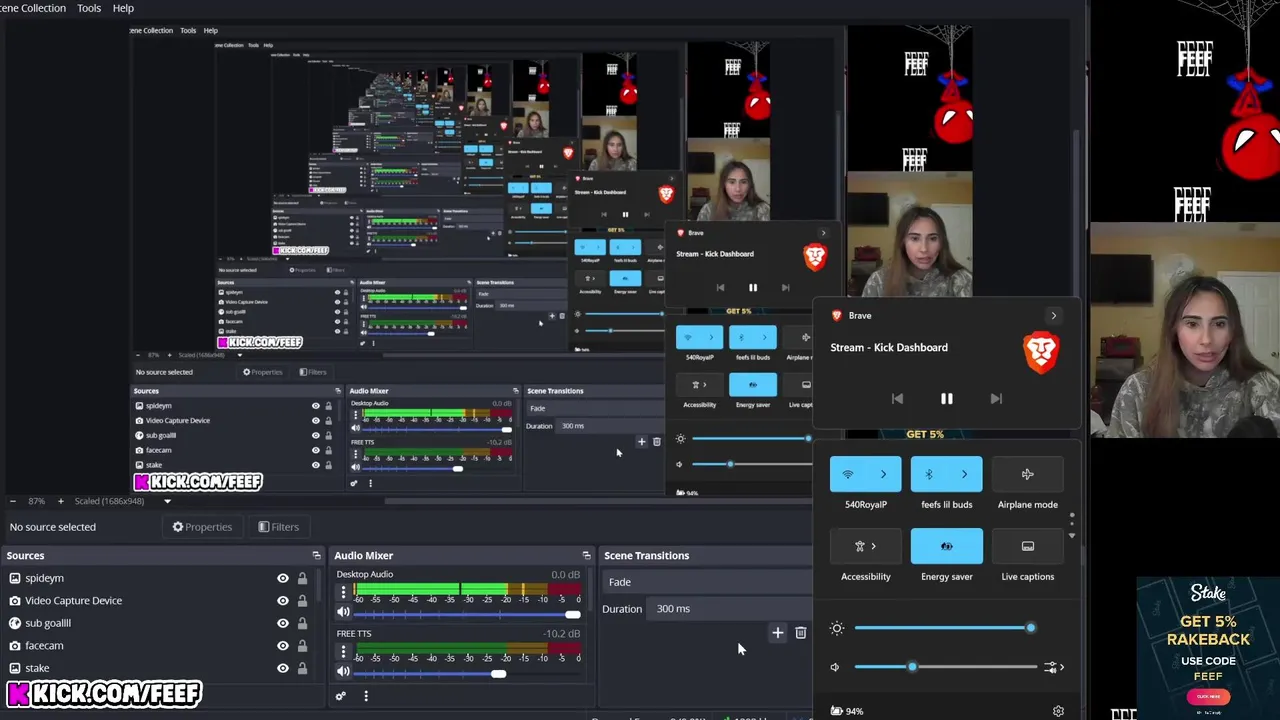
Task: Open the Tools menu
Action: coord(89,8)
